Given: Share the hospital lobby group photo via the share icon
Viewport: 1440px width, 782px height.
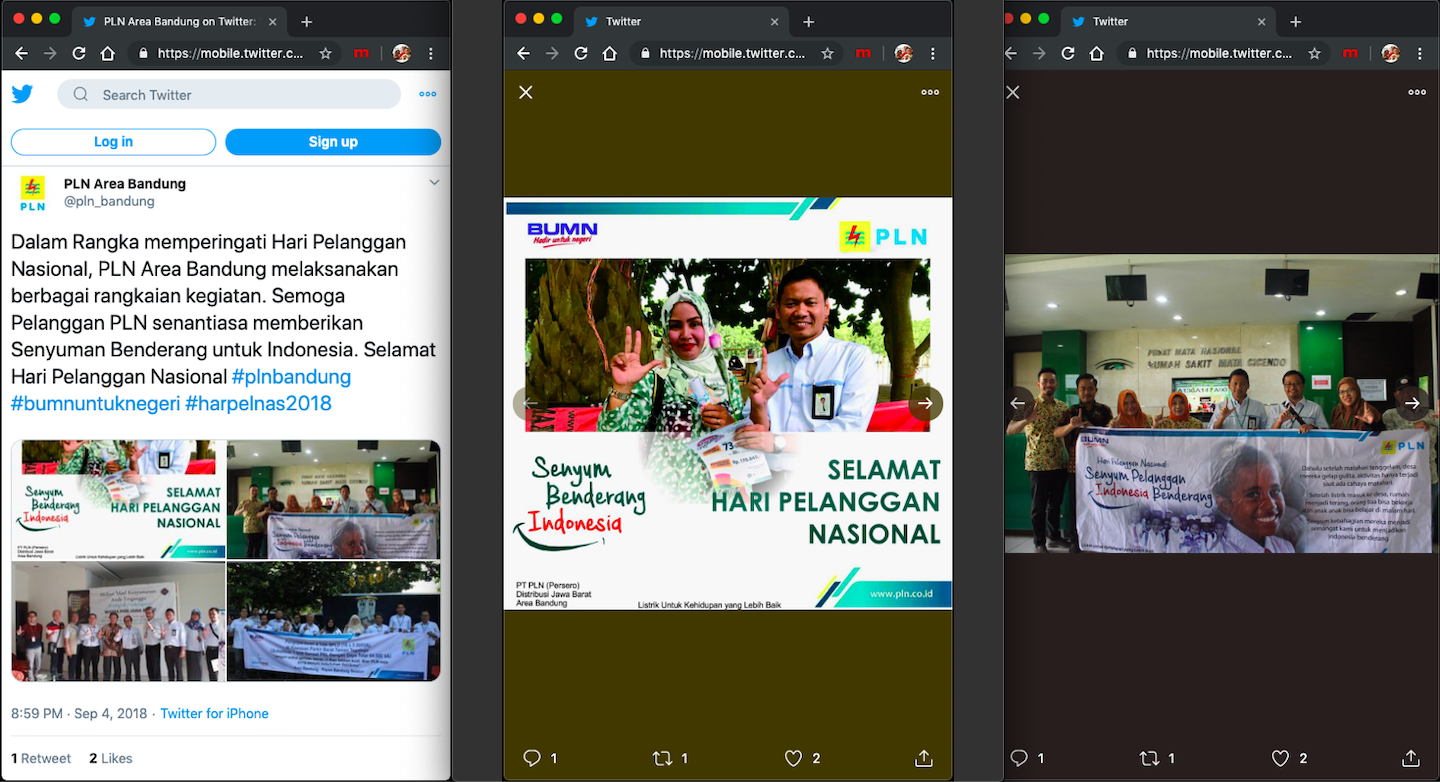Looking at the screenshot, I should 1411,758.
